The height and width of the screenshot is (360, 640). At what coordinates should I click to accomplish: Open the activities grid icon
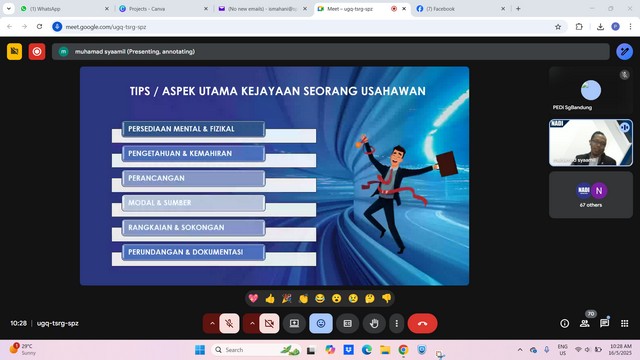click(x=624, y=323)
